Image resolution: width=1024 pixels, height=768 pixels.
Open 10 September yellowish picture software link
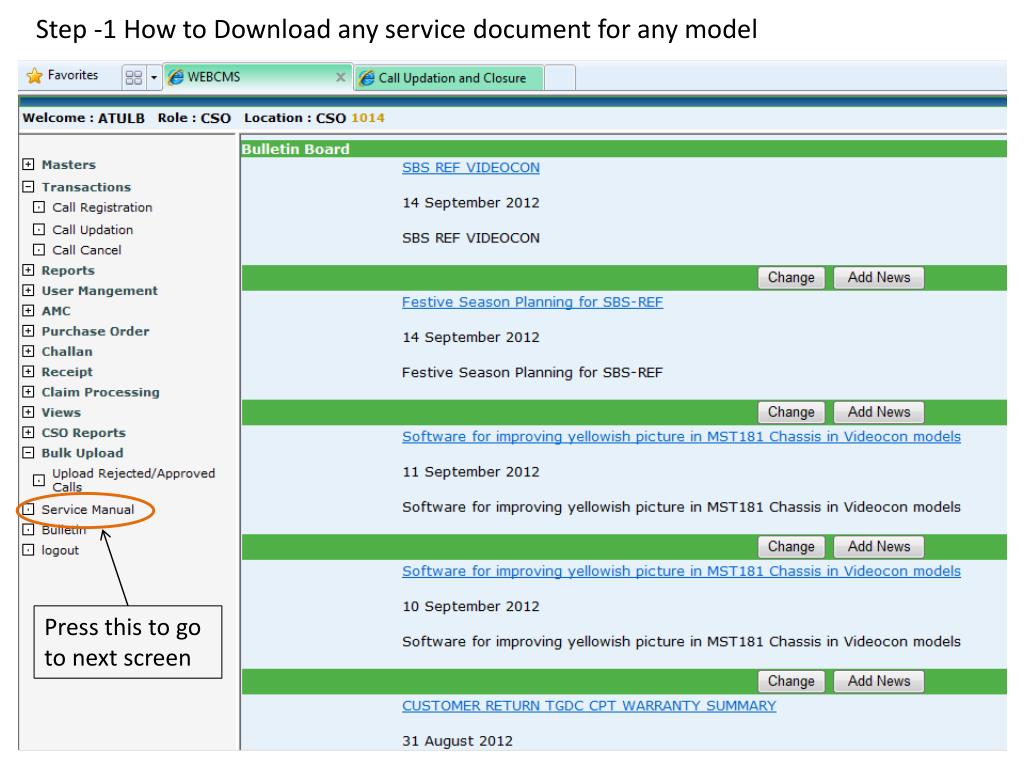click(x=681, y=571)
